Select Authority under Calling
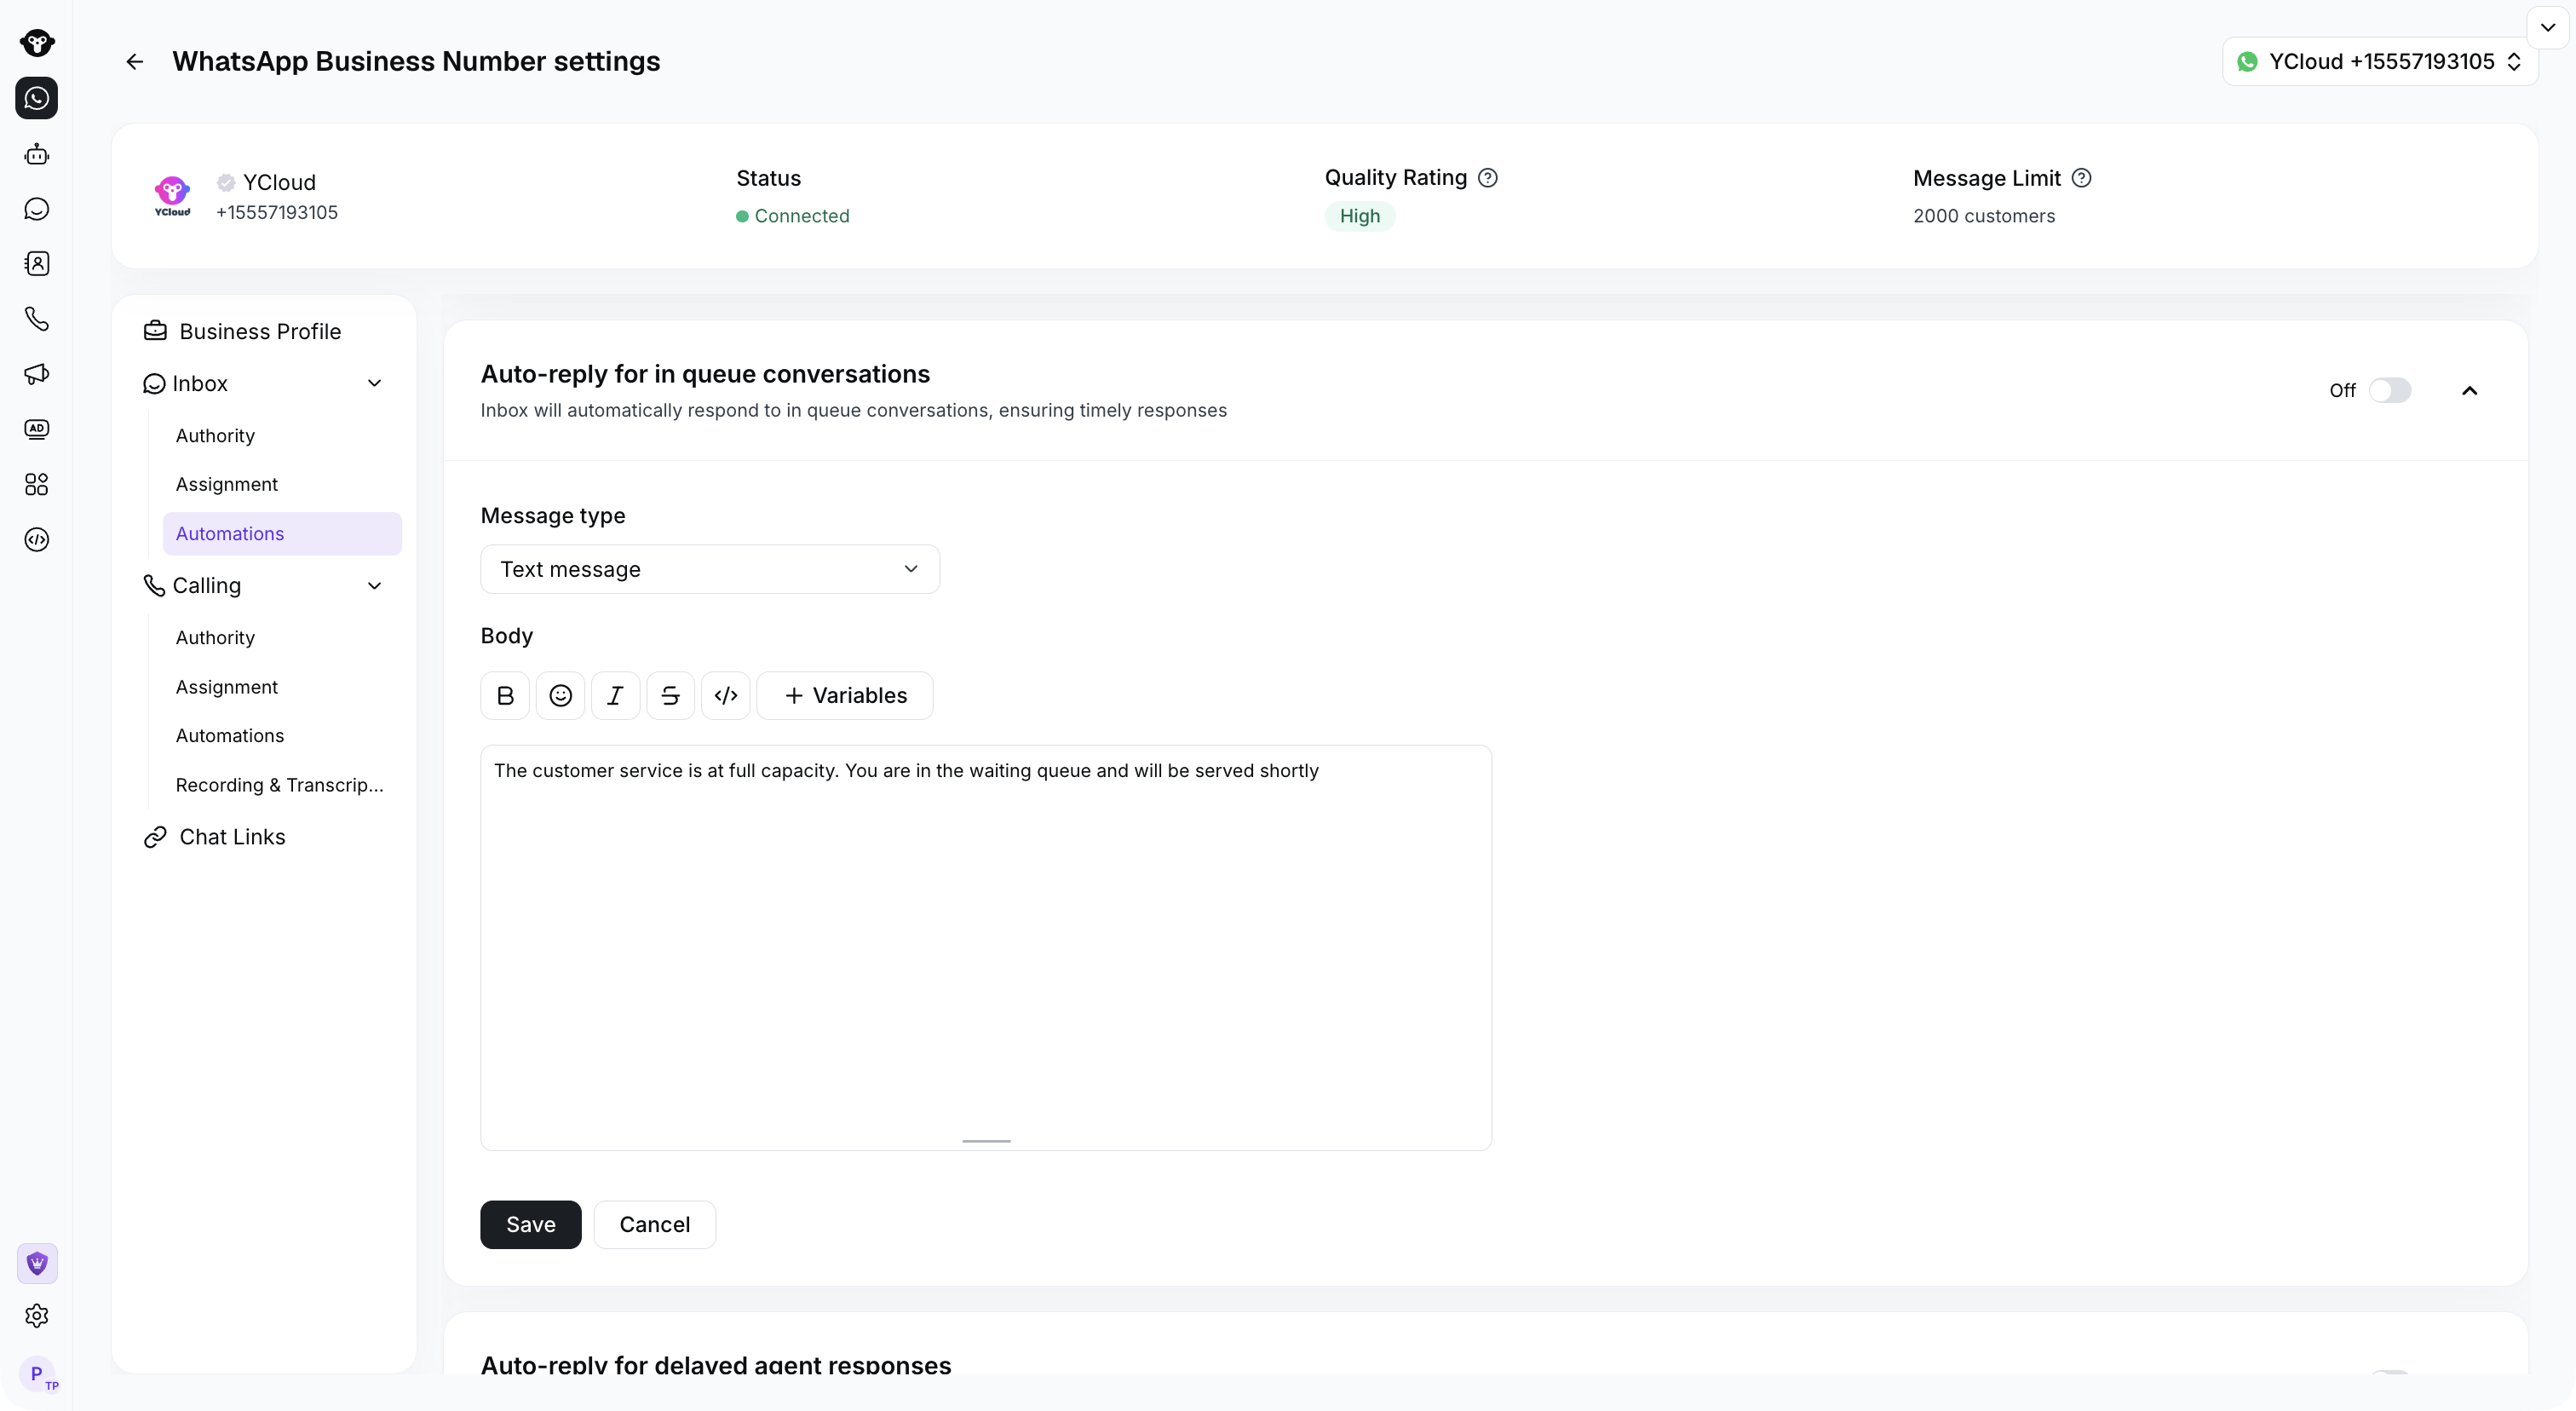 215,638
